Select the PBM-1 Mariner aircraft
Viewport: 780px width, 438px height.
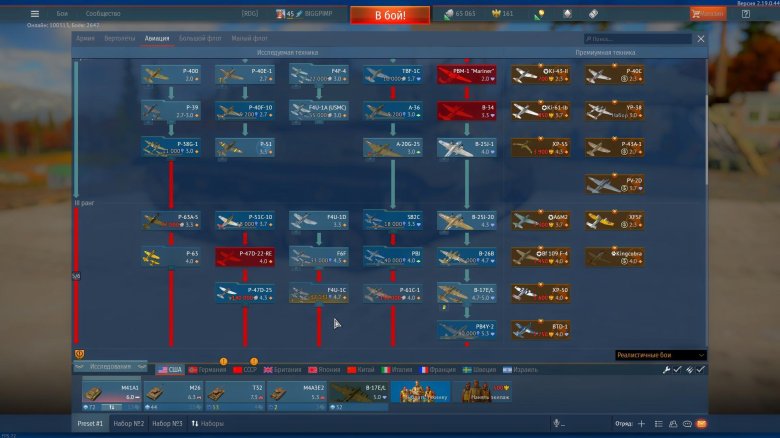(x=466, y=75)
